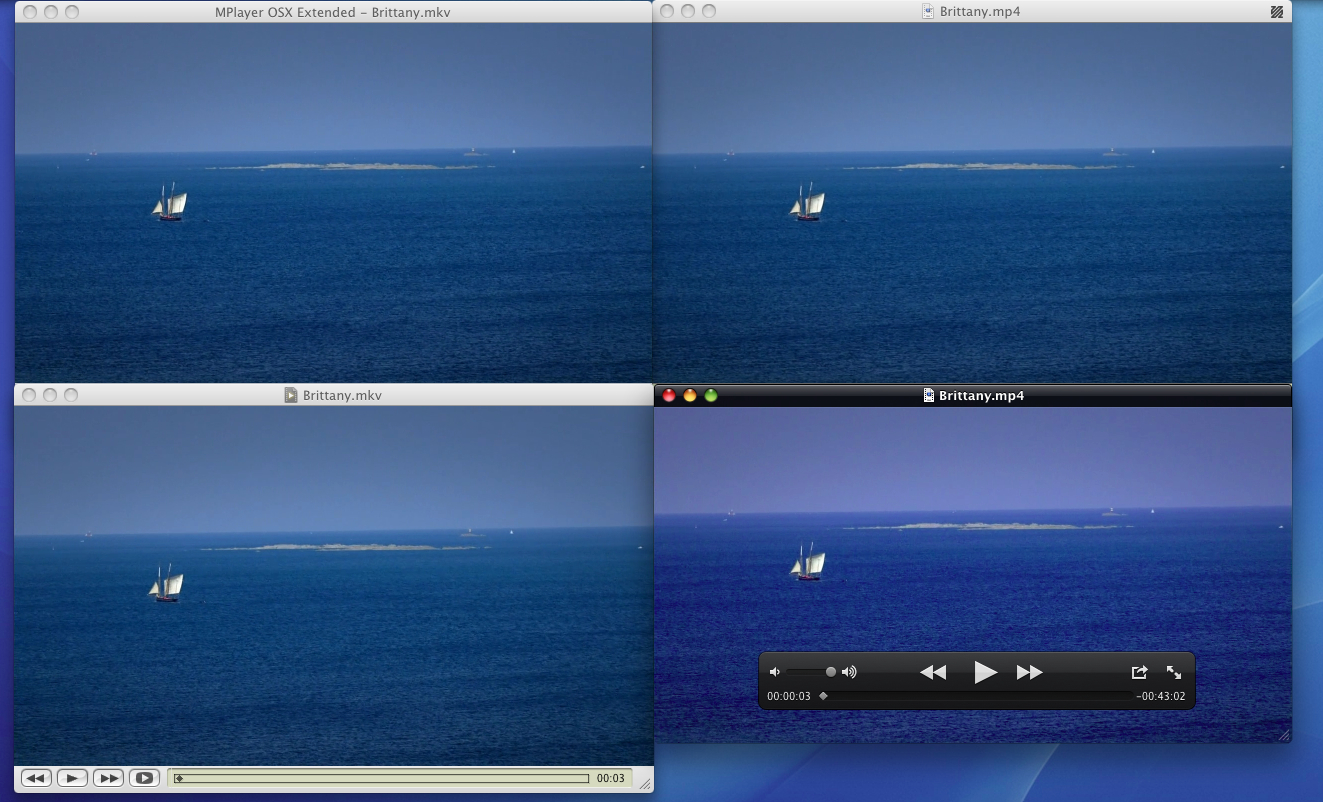Select the diamond playhead marker in QuickTime overlay
1323x802 pixels.
[823, 696]
